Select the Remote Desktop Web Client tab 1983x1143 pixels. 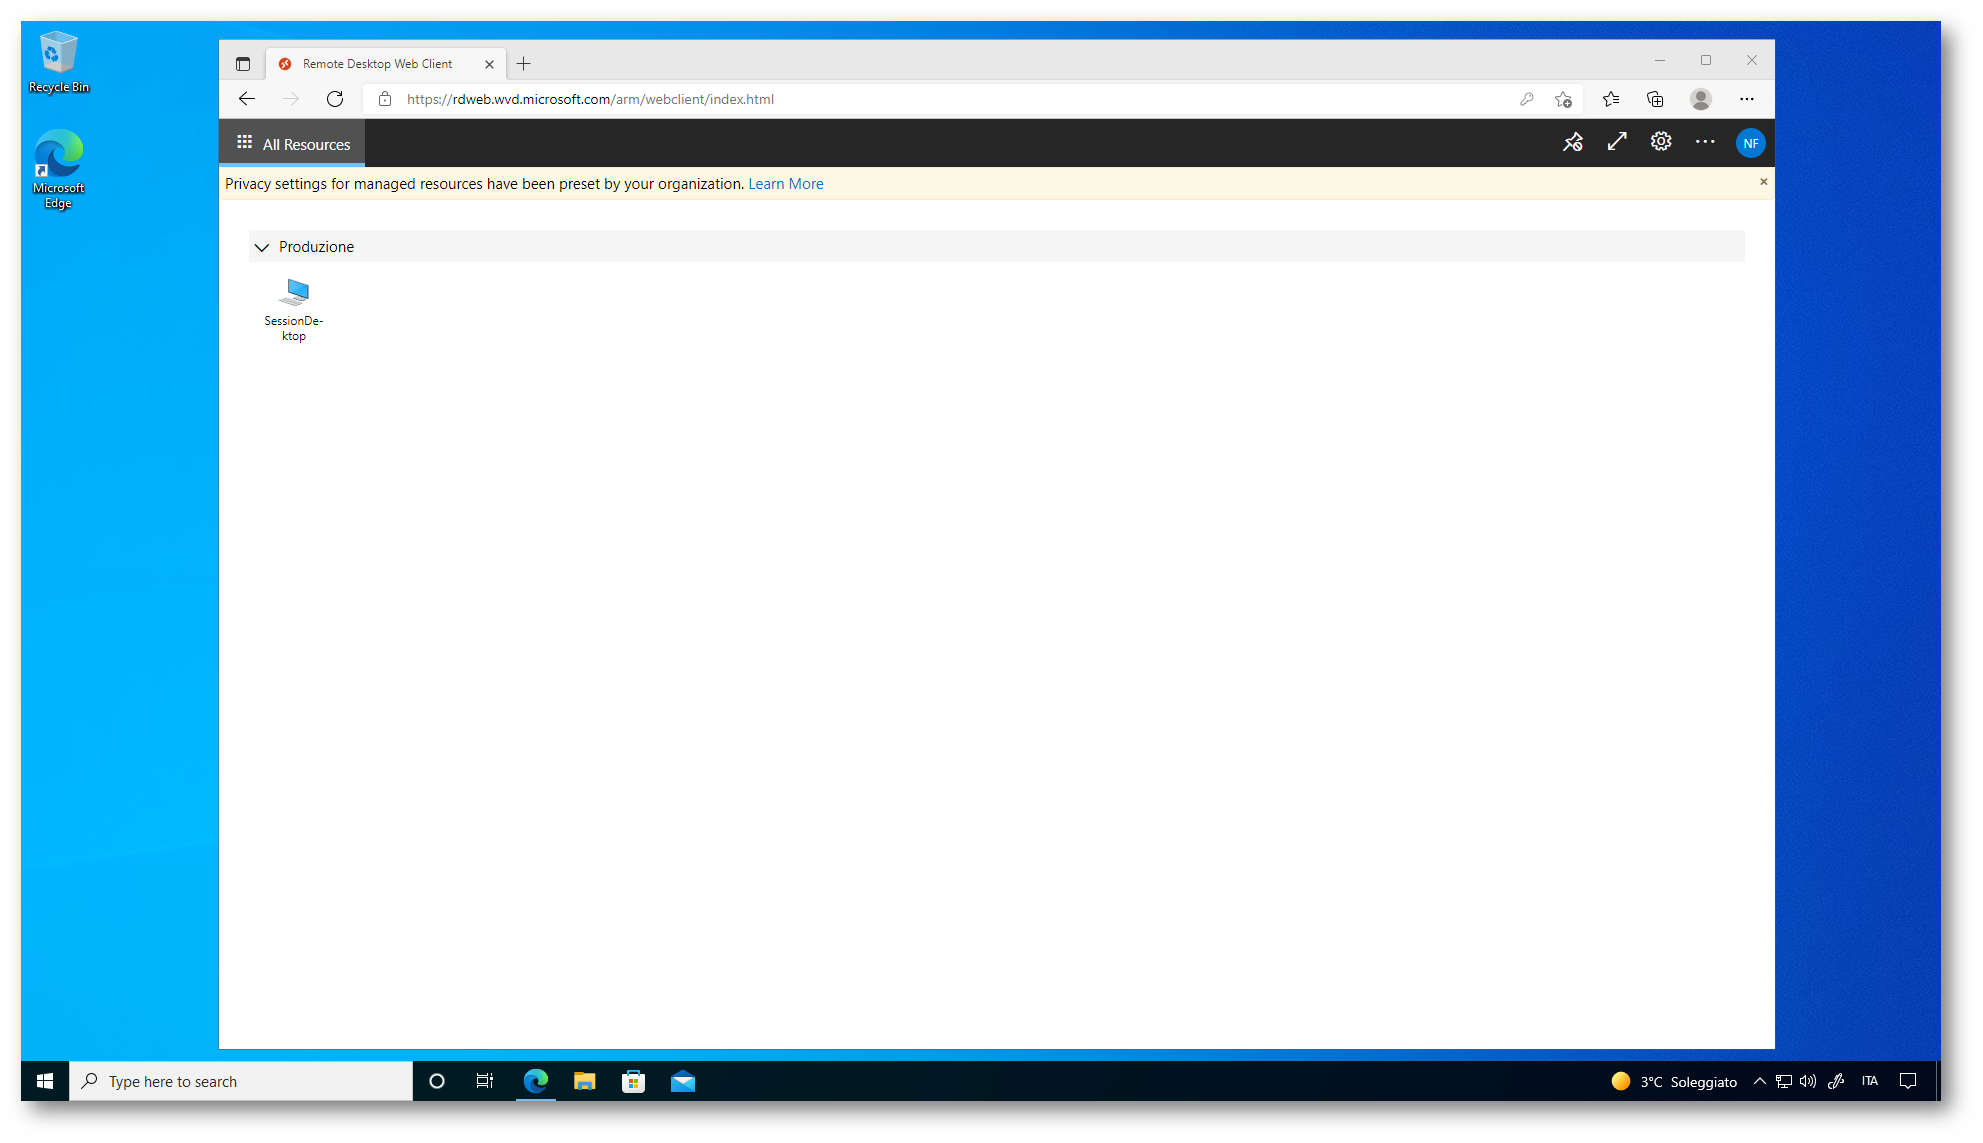tap(386, 64)
